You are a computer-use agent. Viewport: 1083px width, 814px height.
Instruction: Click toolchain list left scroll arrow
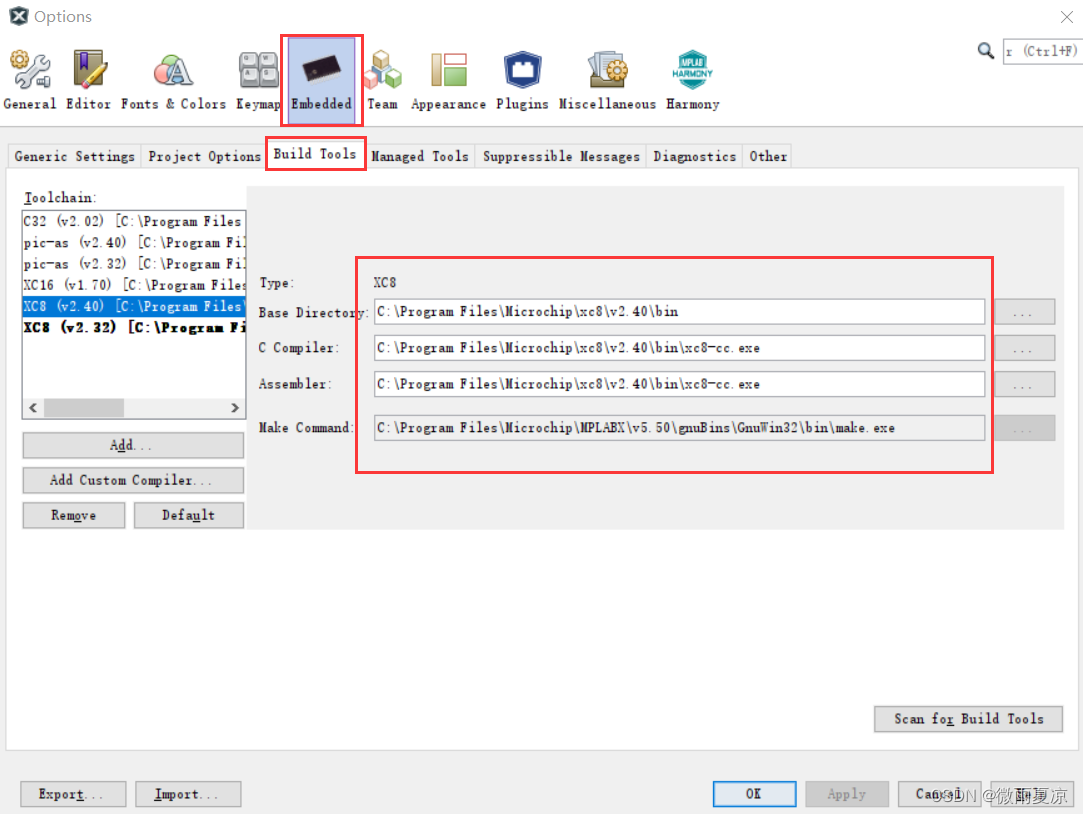[33, 408]
